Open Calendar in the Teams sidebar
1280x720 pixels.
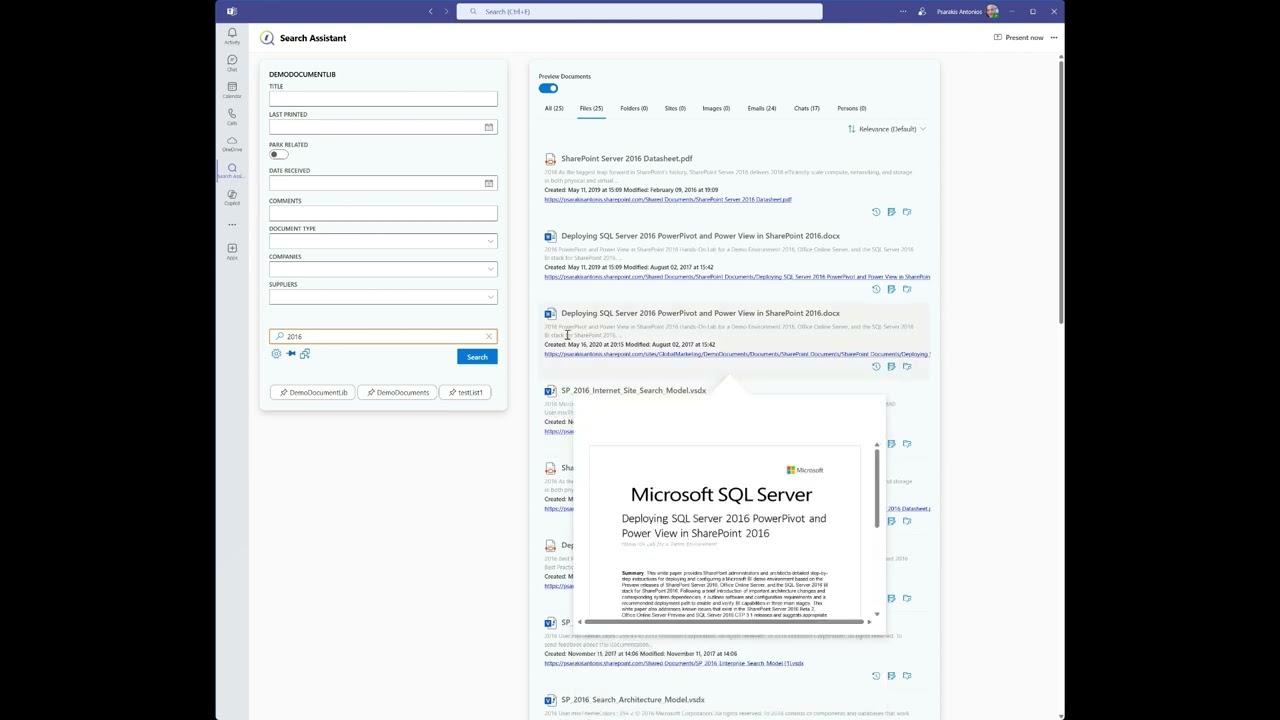coord(232,90)
